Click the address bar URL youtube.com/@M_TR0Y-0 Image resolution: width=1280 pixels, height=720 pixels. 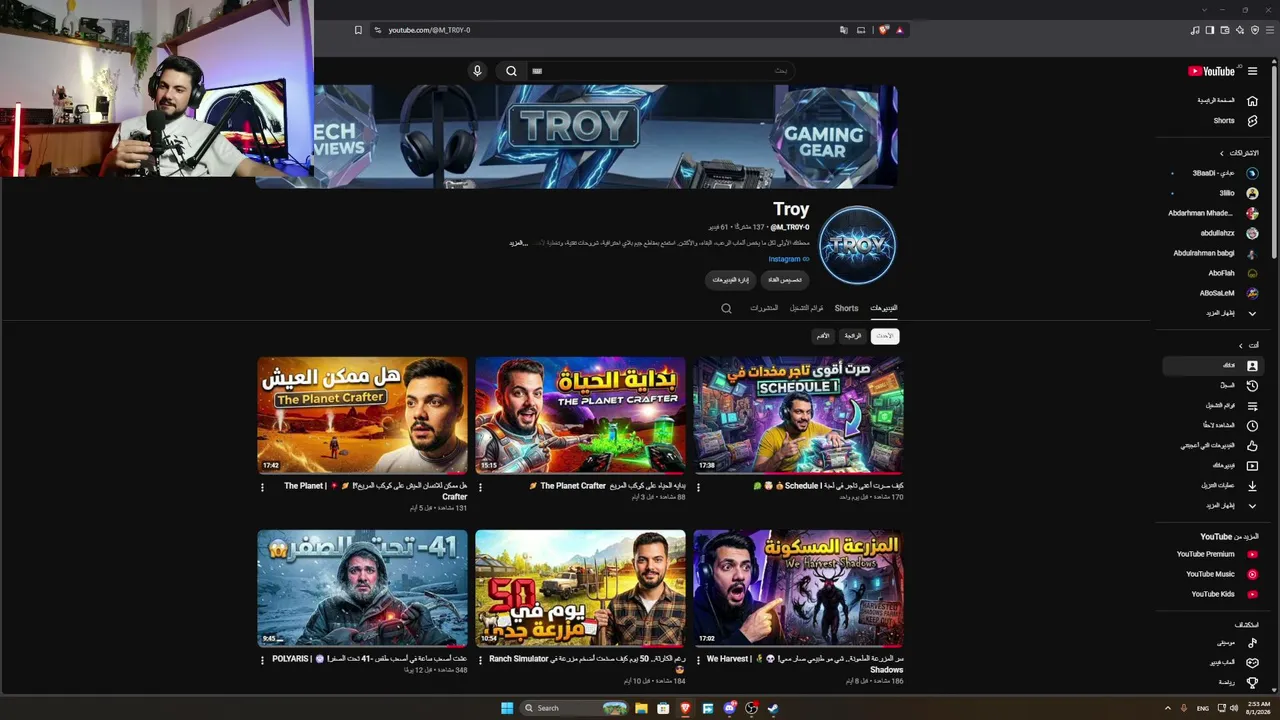tap(429, 30)
